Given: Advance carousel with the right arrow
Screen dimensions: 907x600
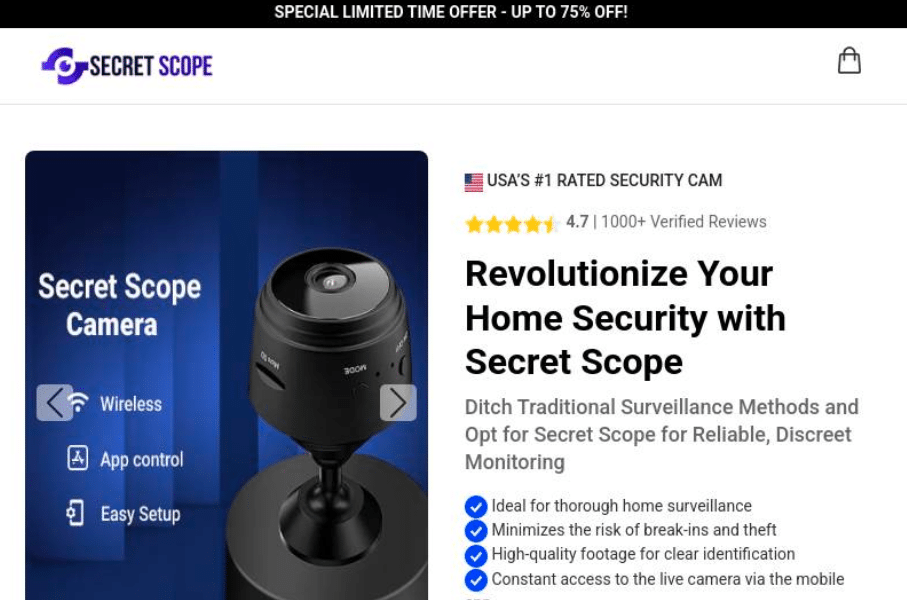Looking at the screenshot, I should 398,403.
